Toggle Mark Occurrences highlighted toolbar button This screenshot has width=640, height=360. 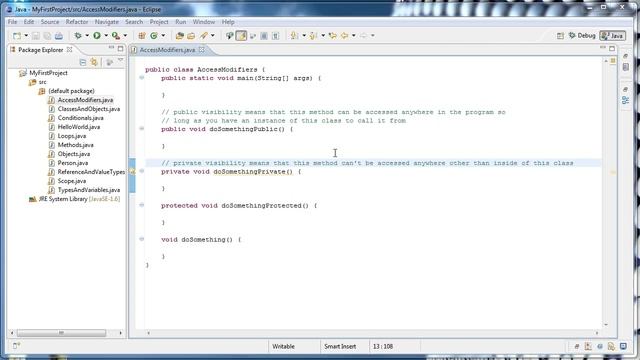[241, 36]
